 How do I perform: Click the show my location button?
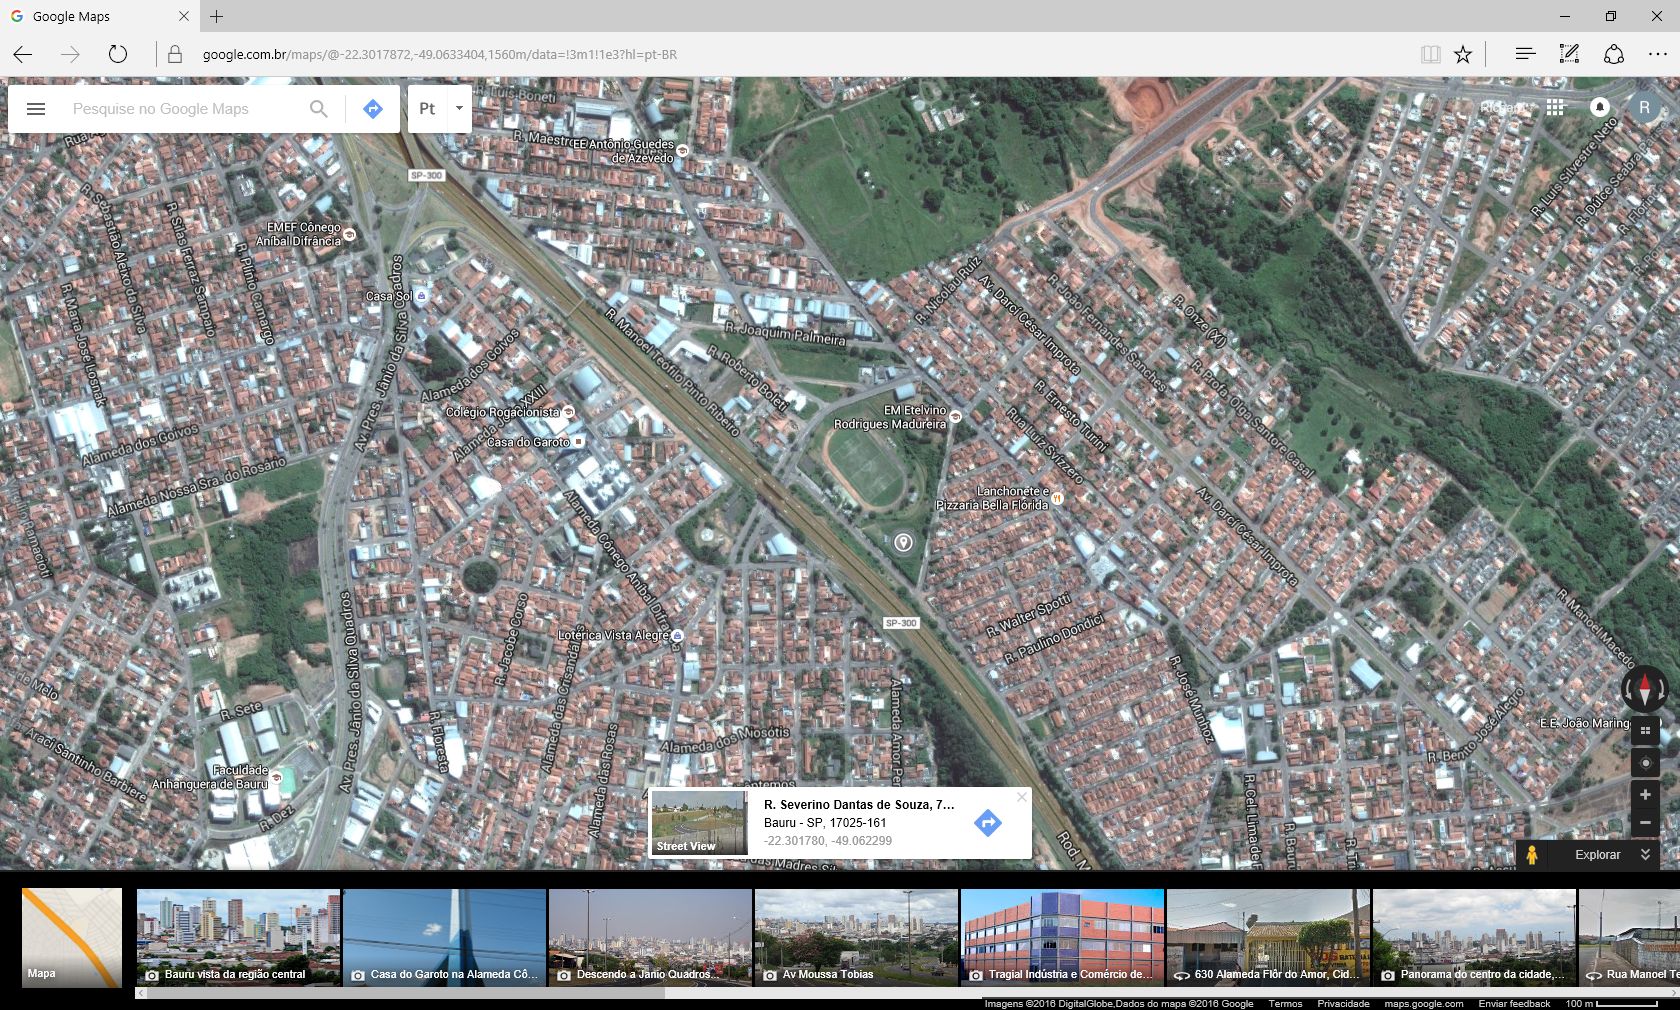[x=1645, y=762]
